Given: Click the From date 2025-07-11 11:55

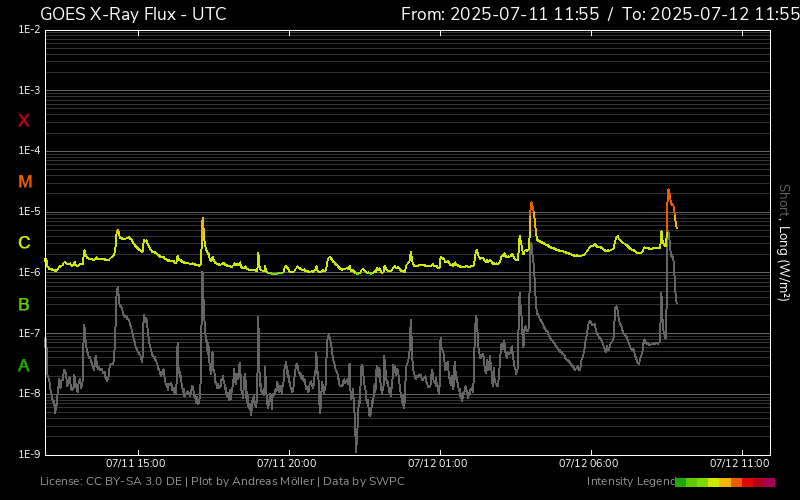Looking at the screenshot, I should [500, 14].
